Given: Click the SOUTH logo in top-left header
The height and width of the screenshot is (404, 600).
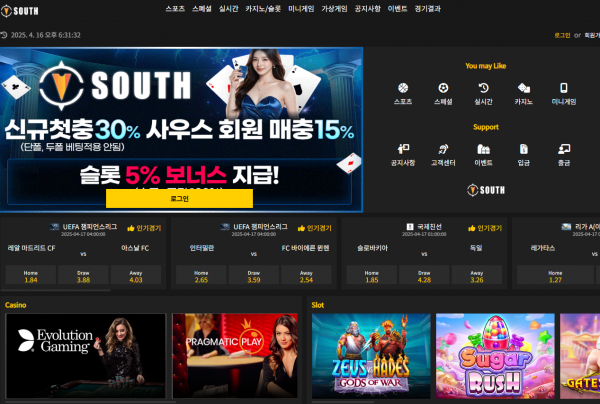Looking at the screenshot, I should (x=21, y=8).
